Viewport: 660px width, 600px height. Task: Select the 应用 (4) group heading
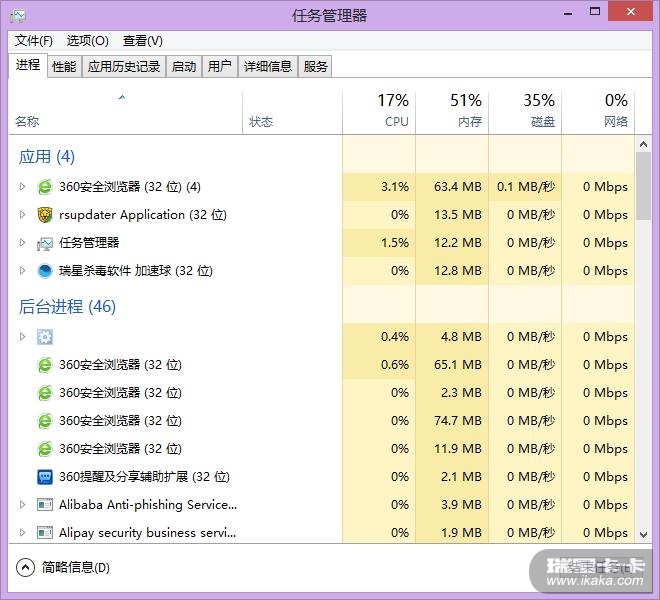coord(47,157)
